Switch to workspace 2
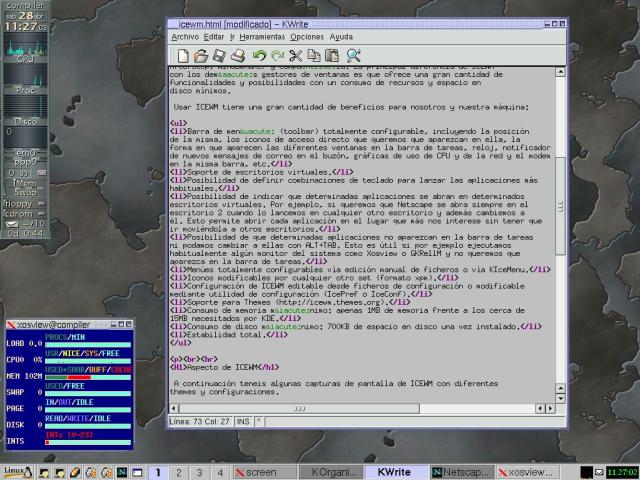640x480 pixels. coord(178,473)
